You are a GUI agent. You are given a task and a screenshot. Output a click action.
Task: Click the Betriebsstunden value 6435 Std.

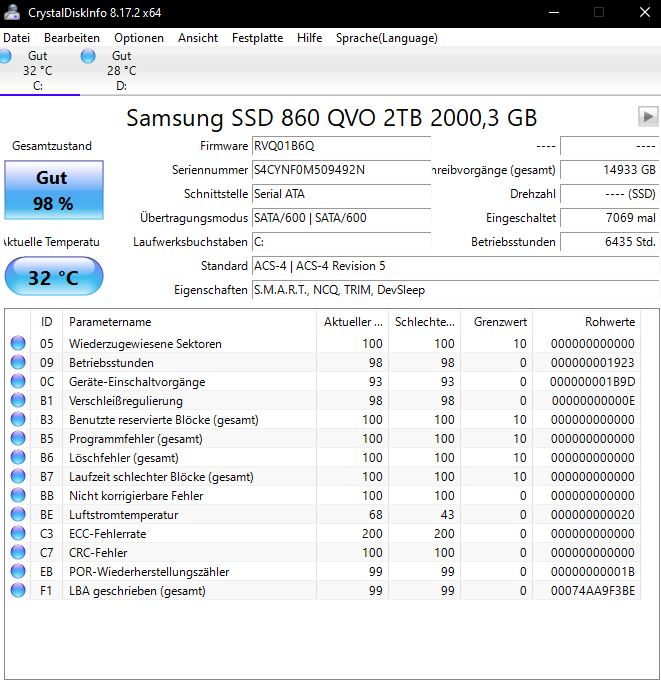(609, 242)
